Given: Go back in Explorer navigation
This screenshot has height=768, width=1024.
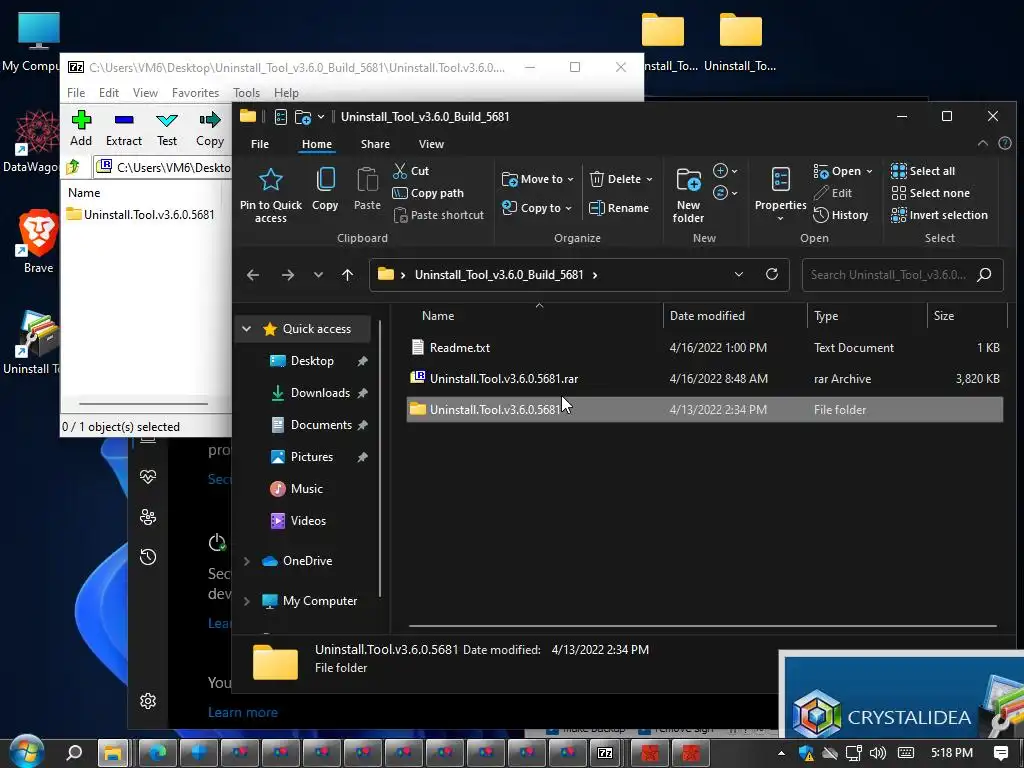Looking at the screenshot, I should pos(253,275).
